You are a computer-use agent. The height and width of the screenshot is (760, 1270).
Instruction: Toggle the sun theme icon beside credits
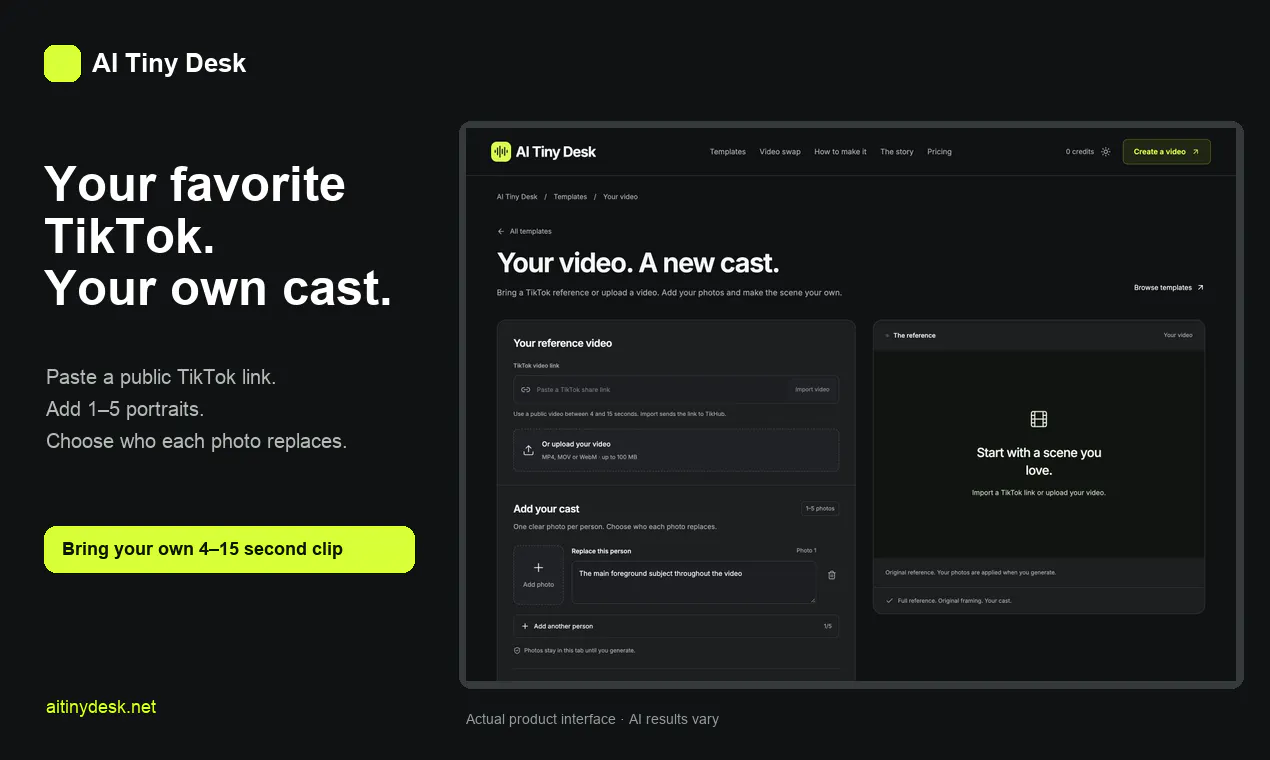click(x=1106, y=152)
